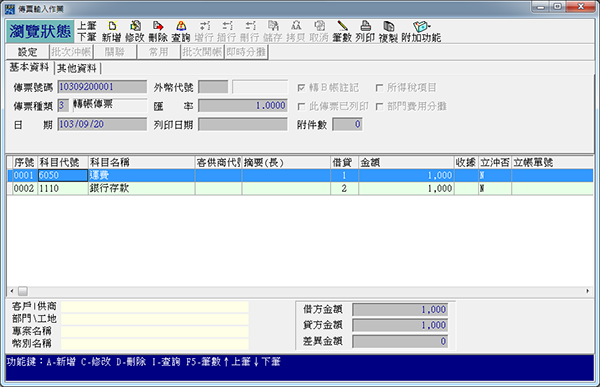Click the 修改 (Modify) toolbar icon

point(135,31)
